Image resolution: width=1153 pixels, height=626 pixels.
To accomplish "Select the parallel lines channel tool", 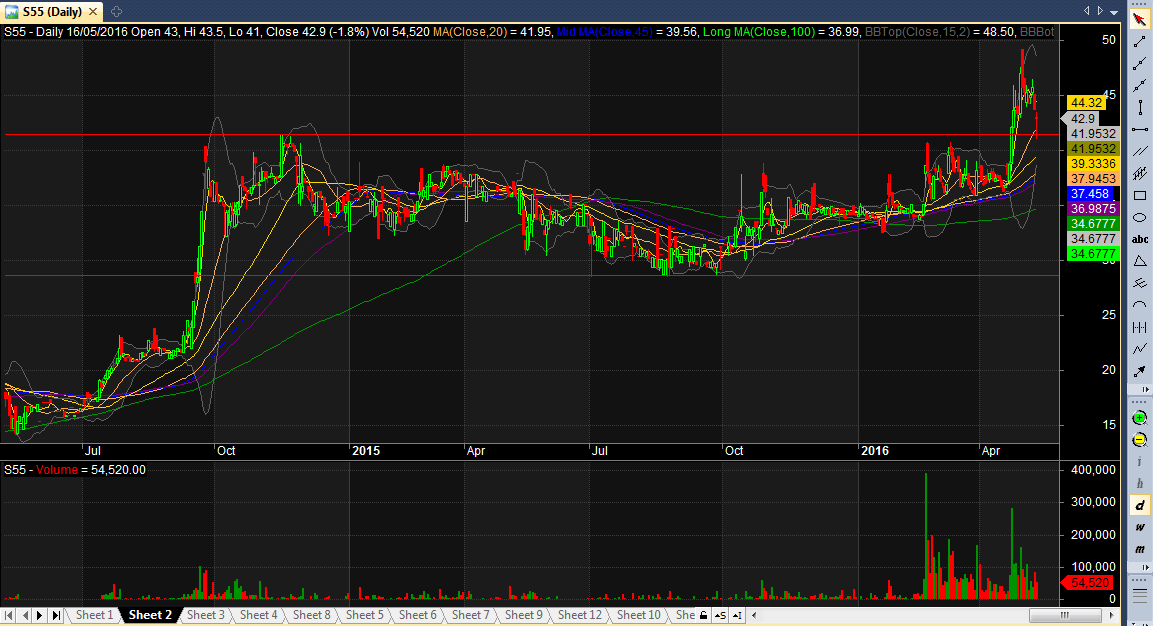I will [x=1139, y=152].
